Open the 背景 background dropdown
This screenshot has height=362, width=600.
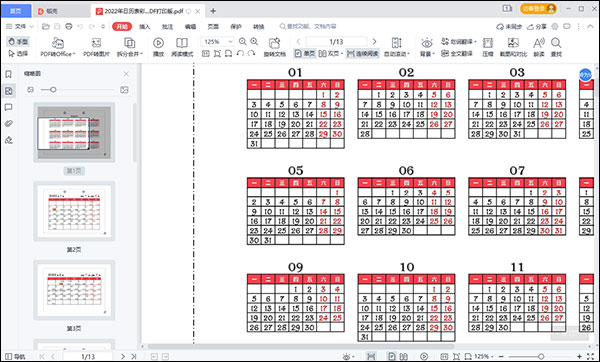click(427, 47)
